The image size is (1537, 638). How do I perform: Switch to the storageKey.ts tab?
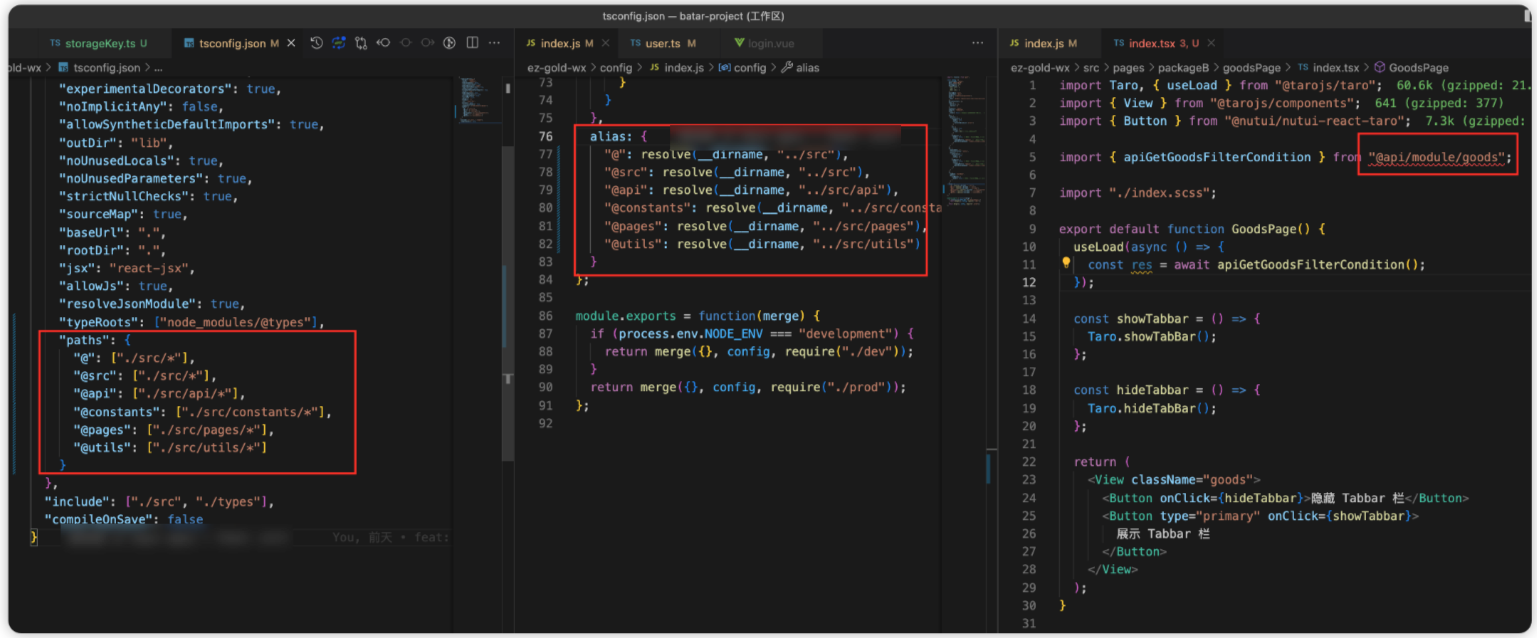point(98,43)
